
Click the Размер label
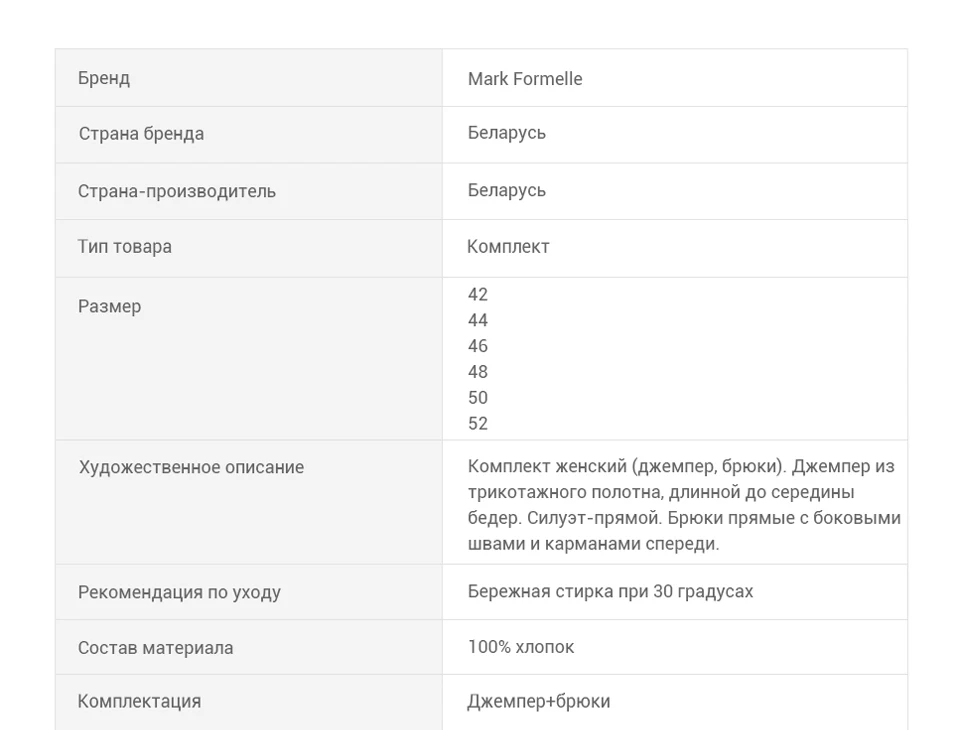coord(109,306)
